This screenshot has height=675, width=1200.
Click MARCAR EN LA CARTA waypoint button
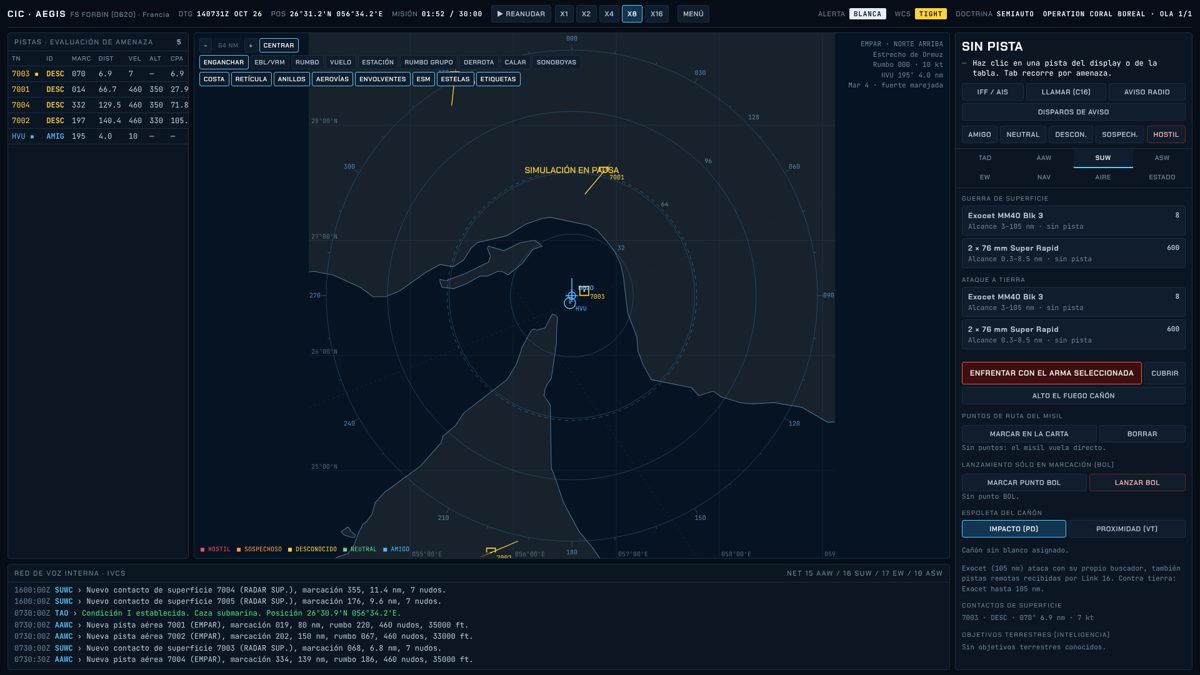click(x=1029, y=434)
